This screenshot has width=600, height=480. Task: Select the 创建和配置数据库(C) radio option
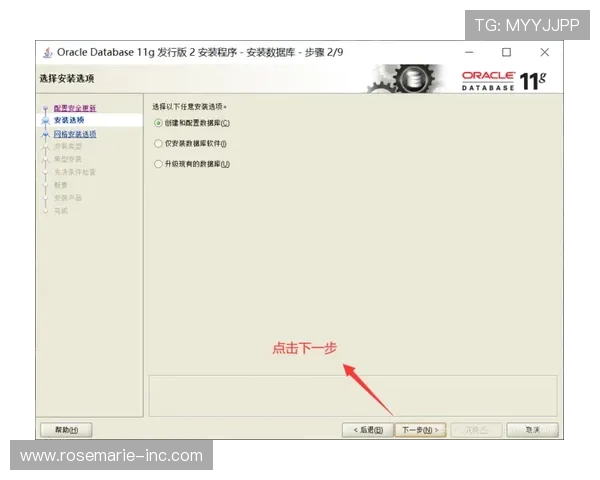[192, 123]
